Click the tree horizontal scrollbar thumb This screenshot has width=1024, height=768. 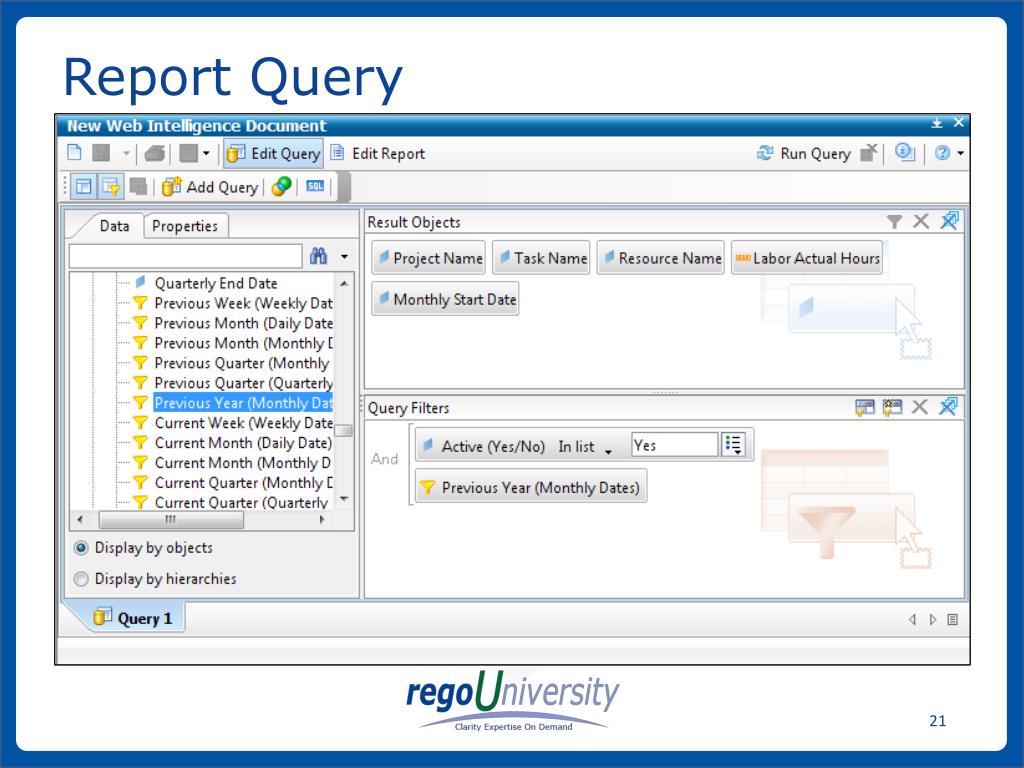pos(171,520)
